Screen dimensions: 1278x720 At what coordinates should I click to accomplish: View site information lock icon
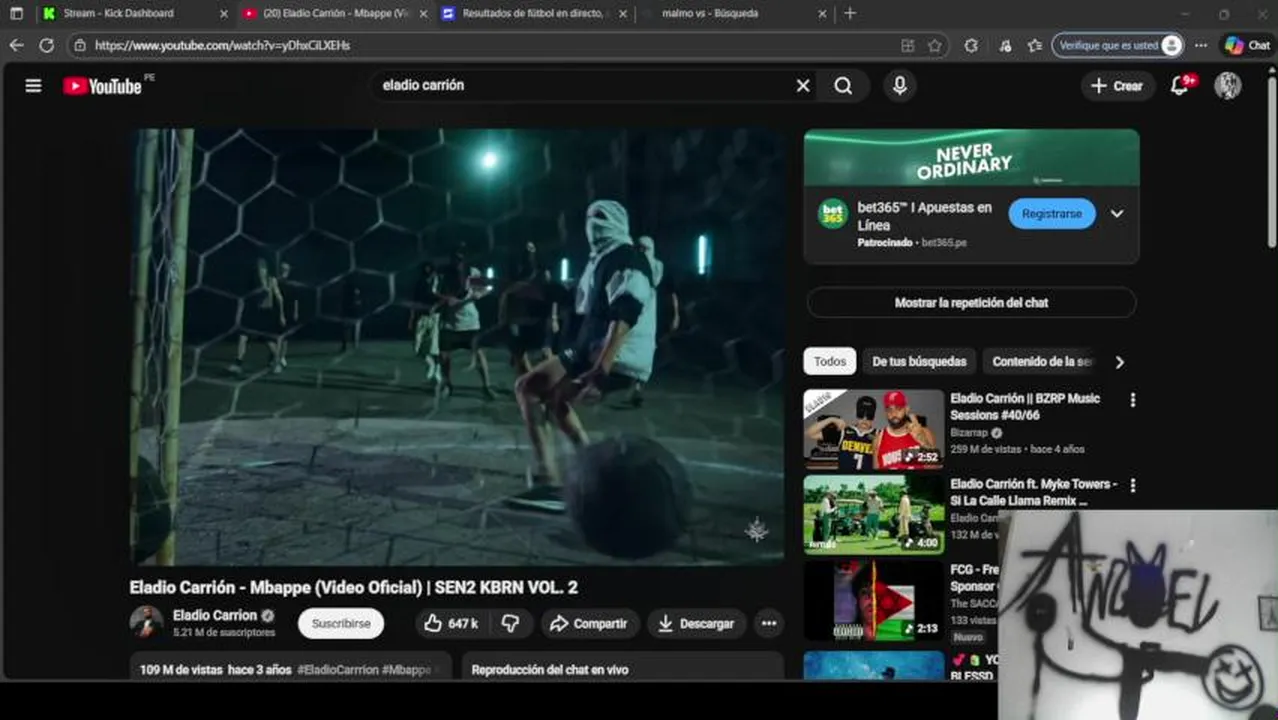80,45
